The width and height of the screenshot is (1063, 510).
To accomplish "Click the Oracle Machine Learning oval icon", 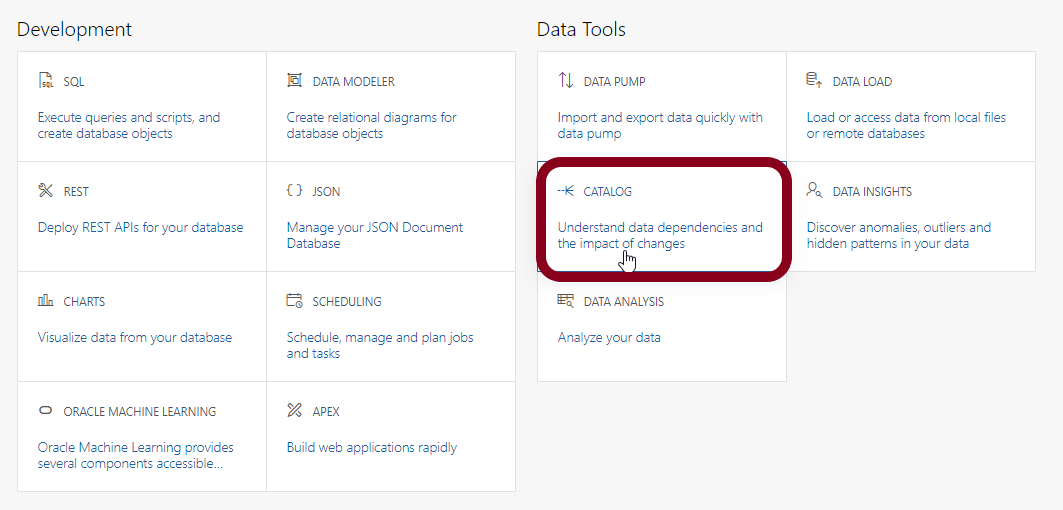I will [45, 410].
